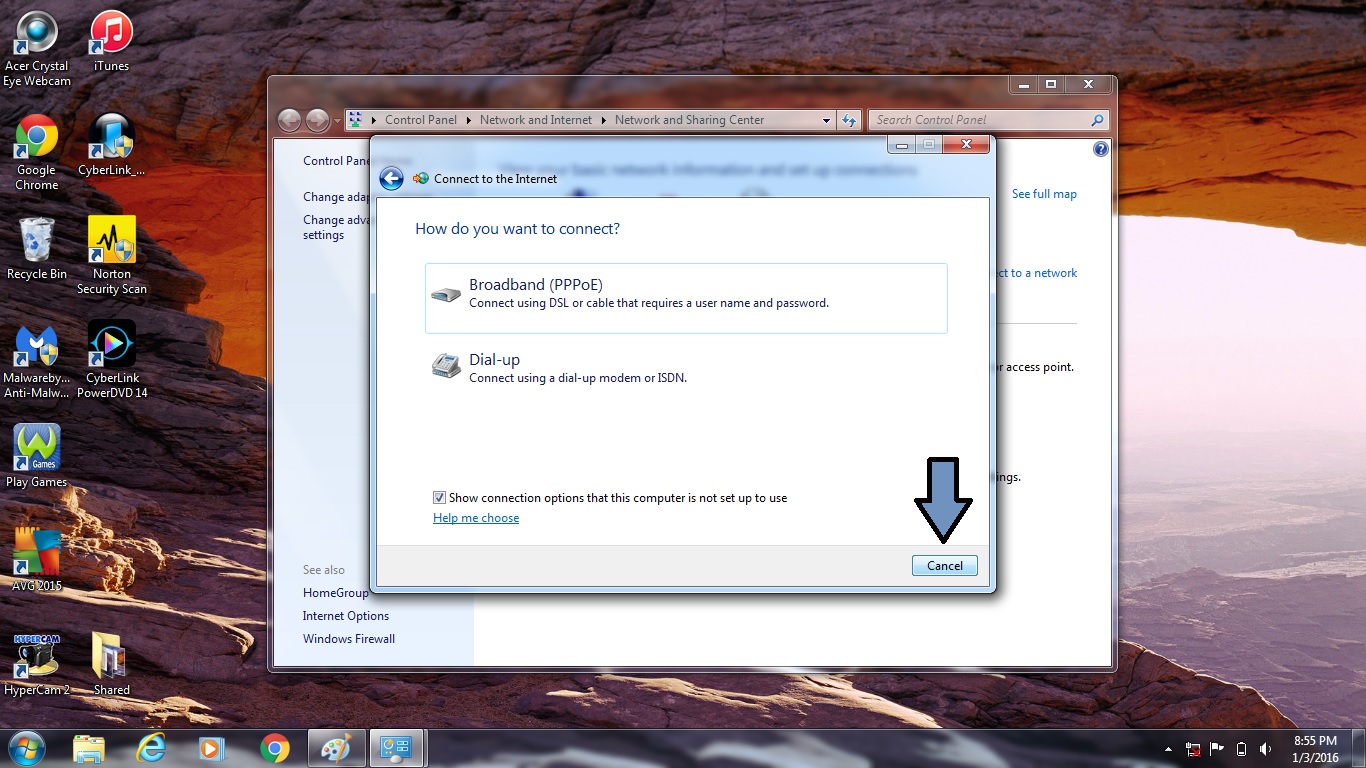Choose the Broadband (PPPoE) connection option
The width and height of the screenshot is (1366, 768).
686,298
